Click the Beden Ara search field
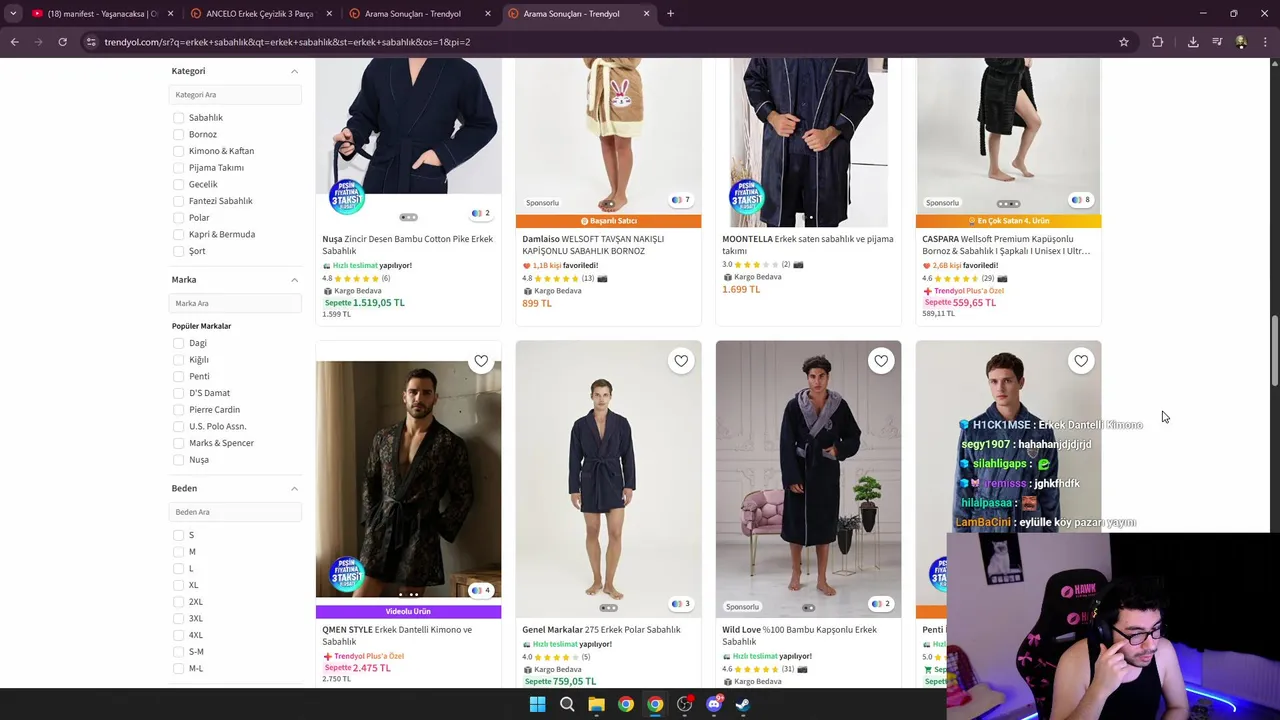Screen dimensions: 1280x720 (235, 512)
